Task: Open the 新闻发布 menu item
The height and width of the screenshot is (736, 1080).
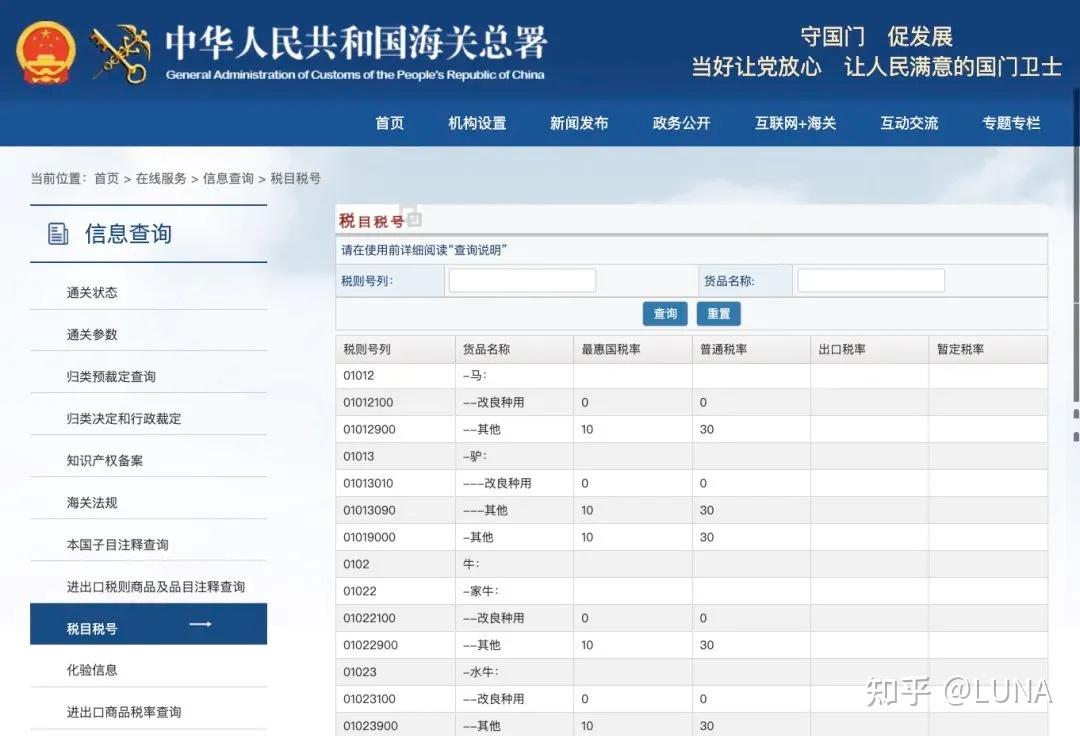Action: (578, 123)
